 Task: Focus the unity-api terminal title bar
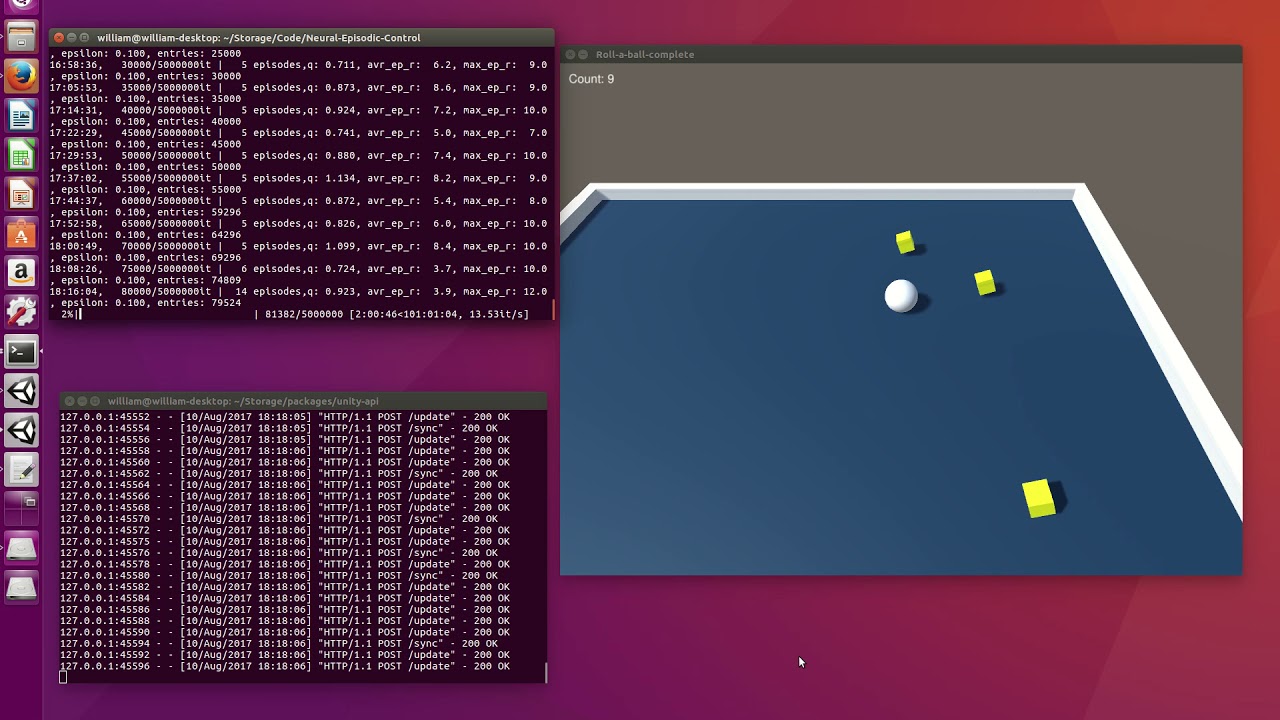pyautogui.click(x=304, y=401)
